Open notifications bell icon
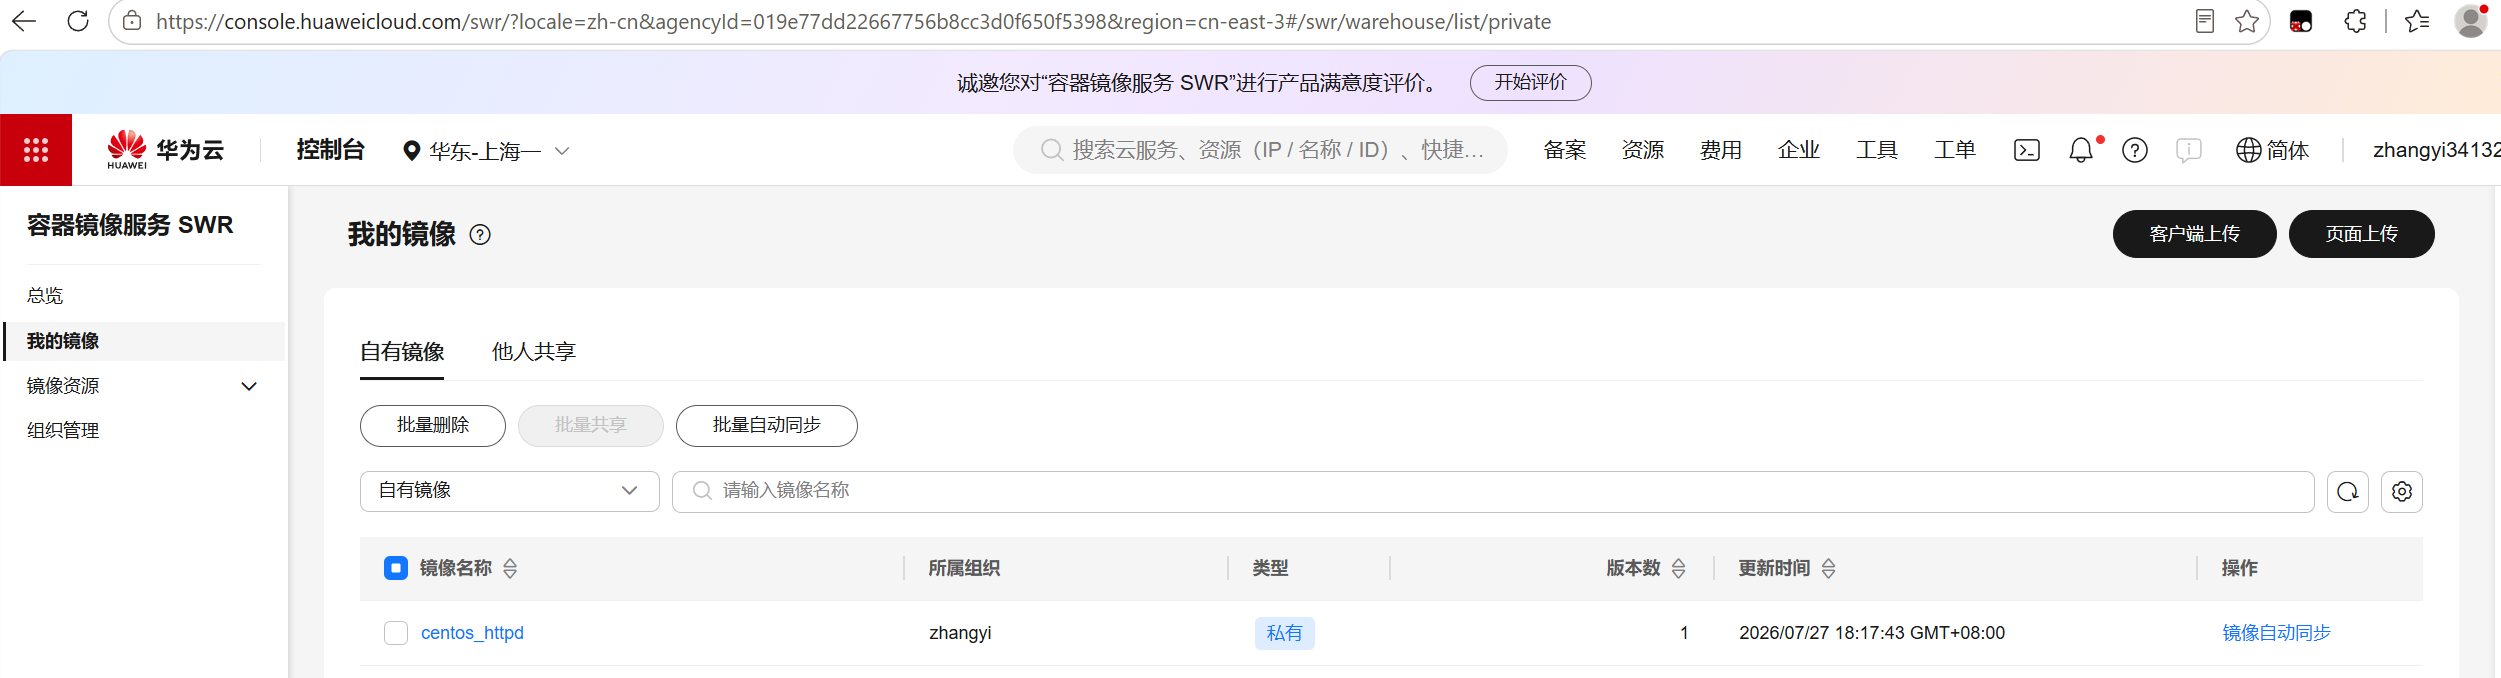 click(x=2081, y=150)
